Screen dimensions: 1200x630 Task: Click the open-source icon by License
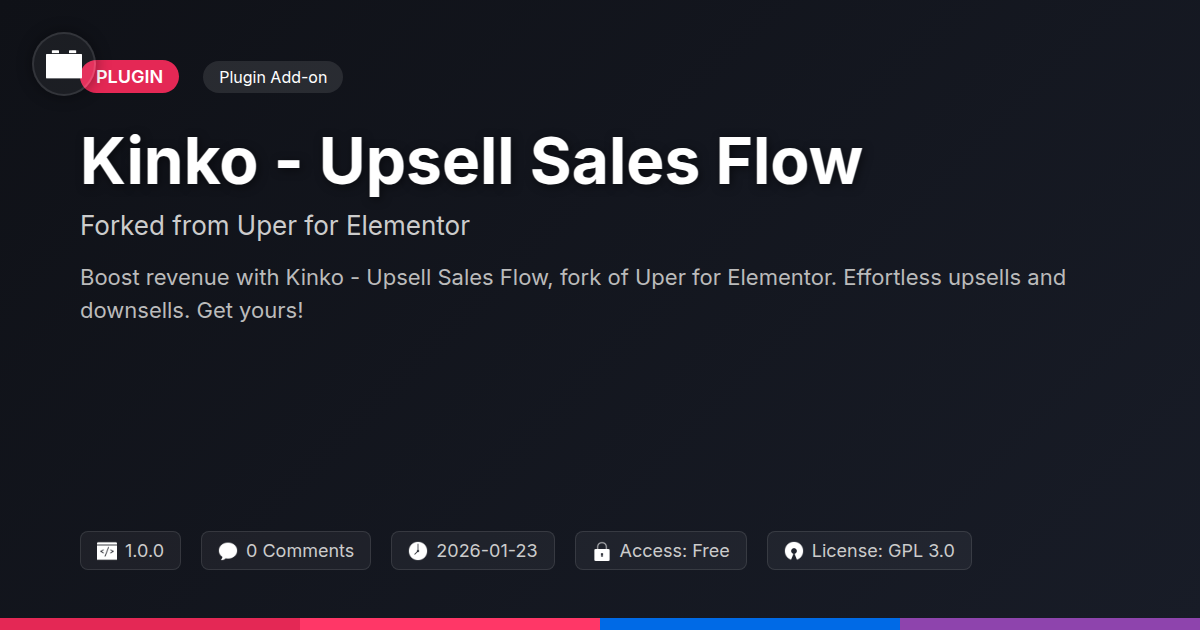[x=794, y=551]
